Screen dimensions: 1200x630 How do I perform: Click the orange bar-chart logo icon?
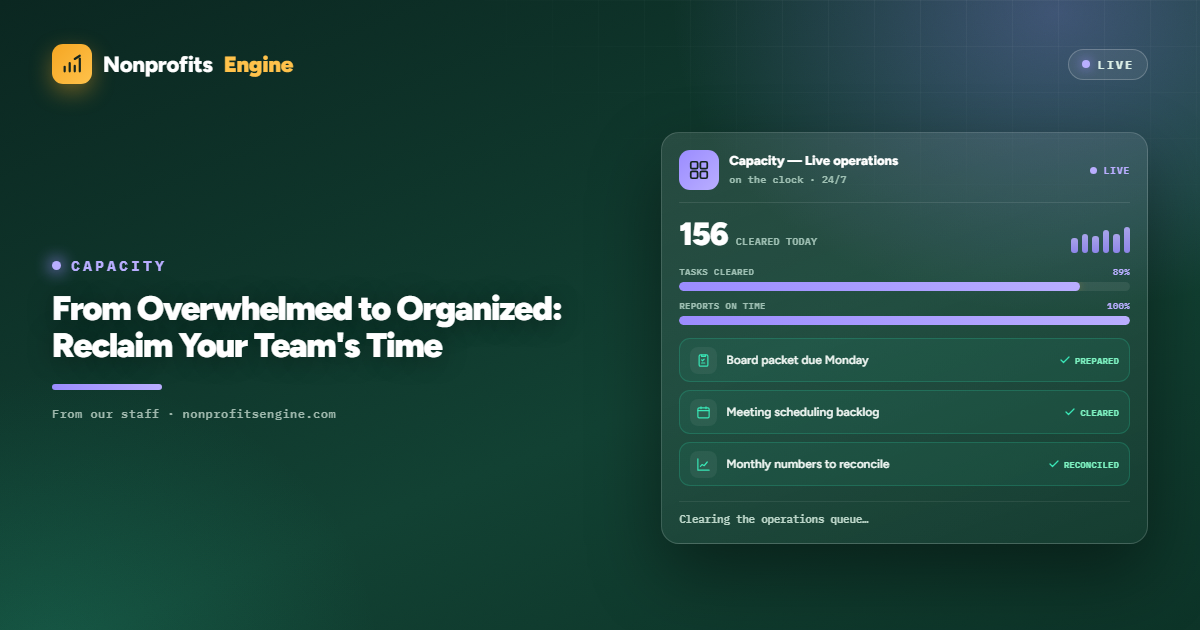tap(72, 64)
